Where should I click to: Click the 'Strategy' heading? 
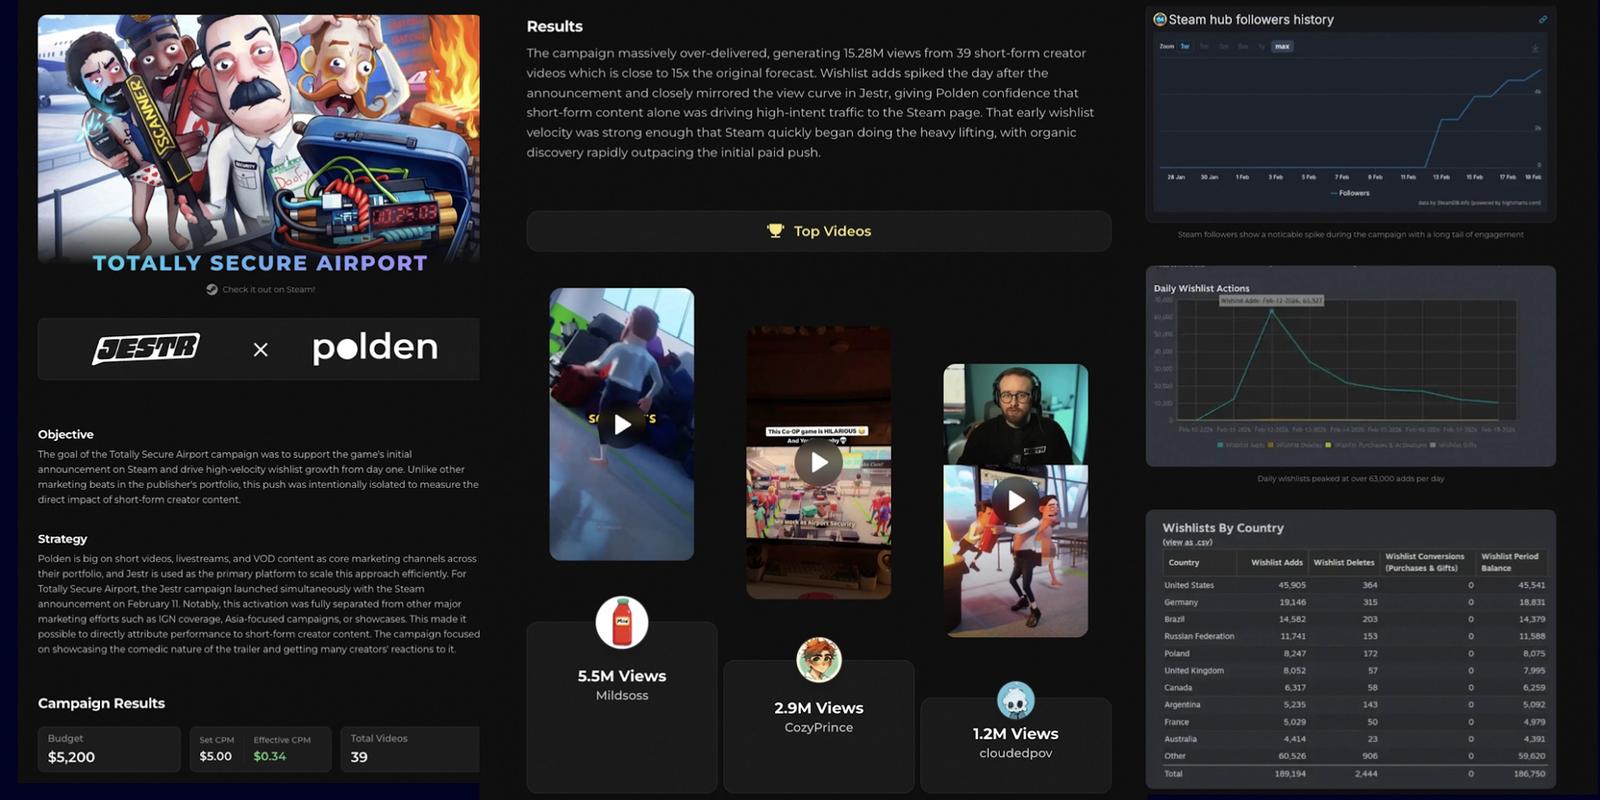click(x=63, y=539)
